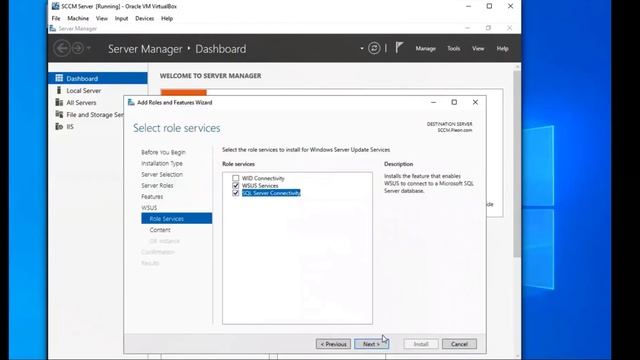This screenshot has width=640, height=360.
Task: Click the Next button in wizard
Action: pos(371,344)
